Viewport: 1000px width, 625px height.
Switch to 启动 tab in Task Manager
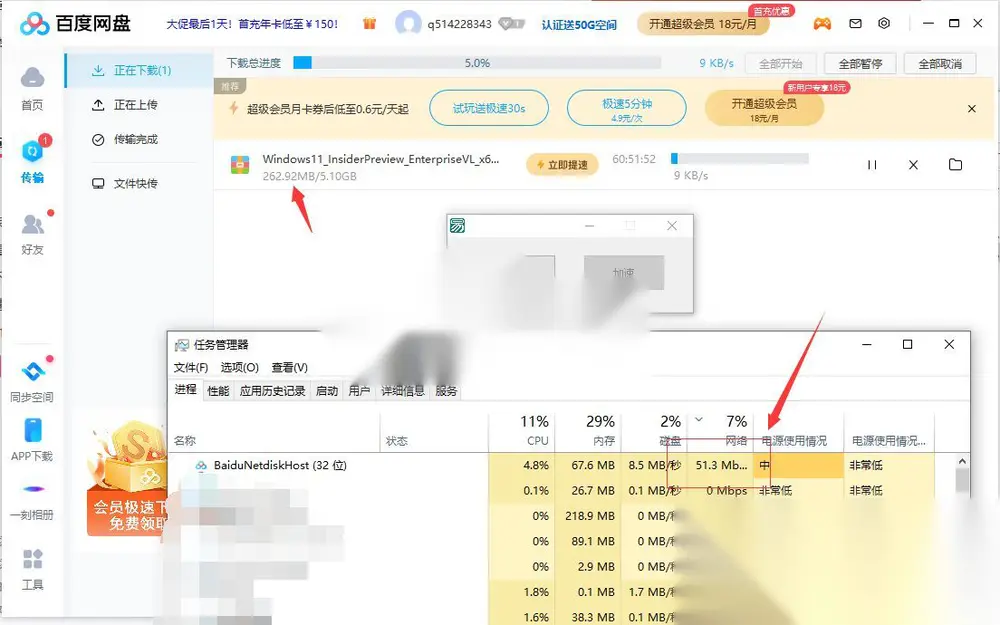(x=327, y=391)
